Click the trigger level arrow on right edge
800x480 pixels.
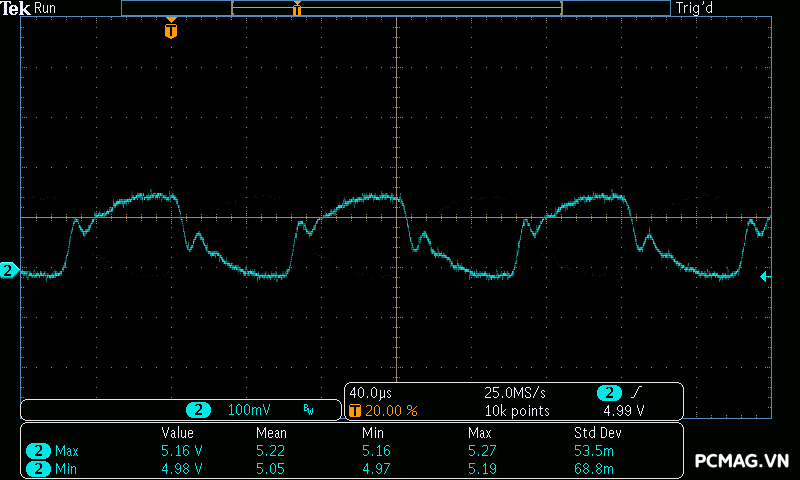(765, 277)
